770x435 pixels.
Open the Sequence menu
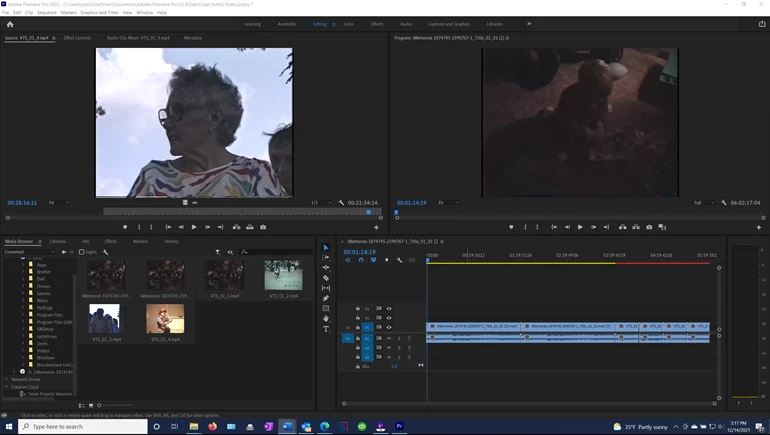tap(46, 13)
